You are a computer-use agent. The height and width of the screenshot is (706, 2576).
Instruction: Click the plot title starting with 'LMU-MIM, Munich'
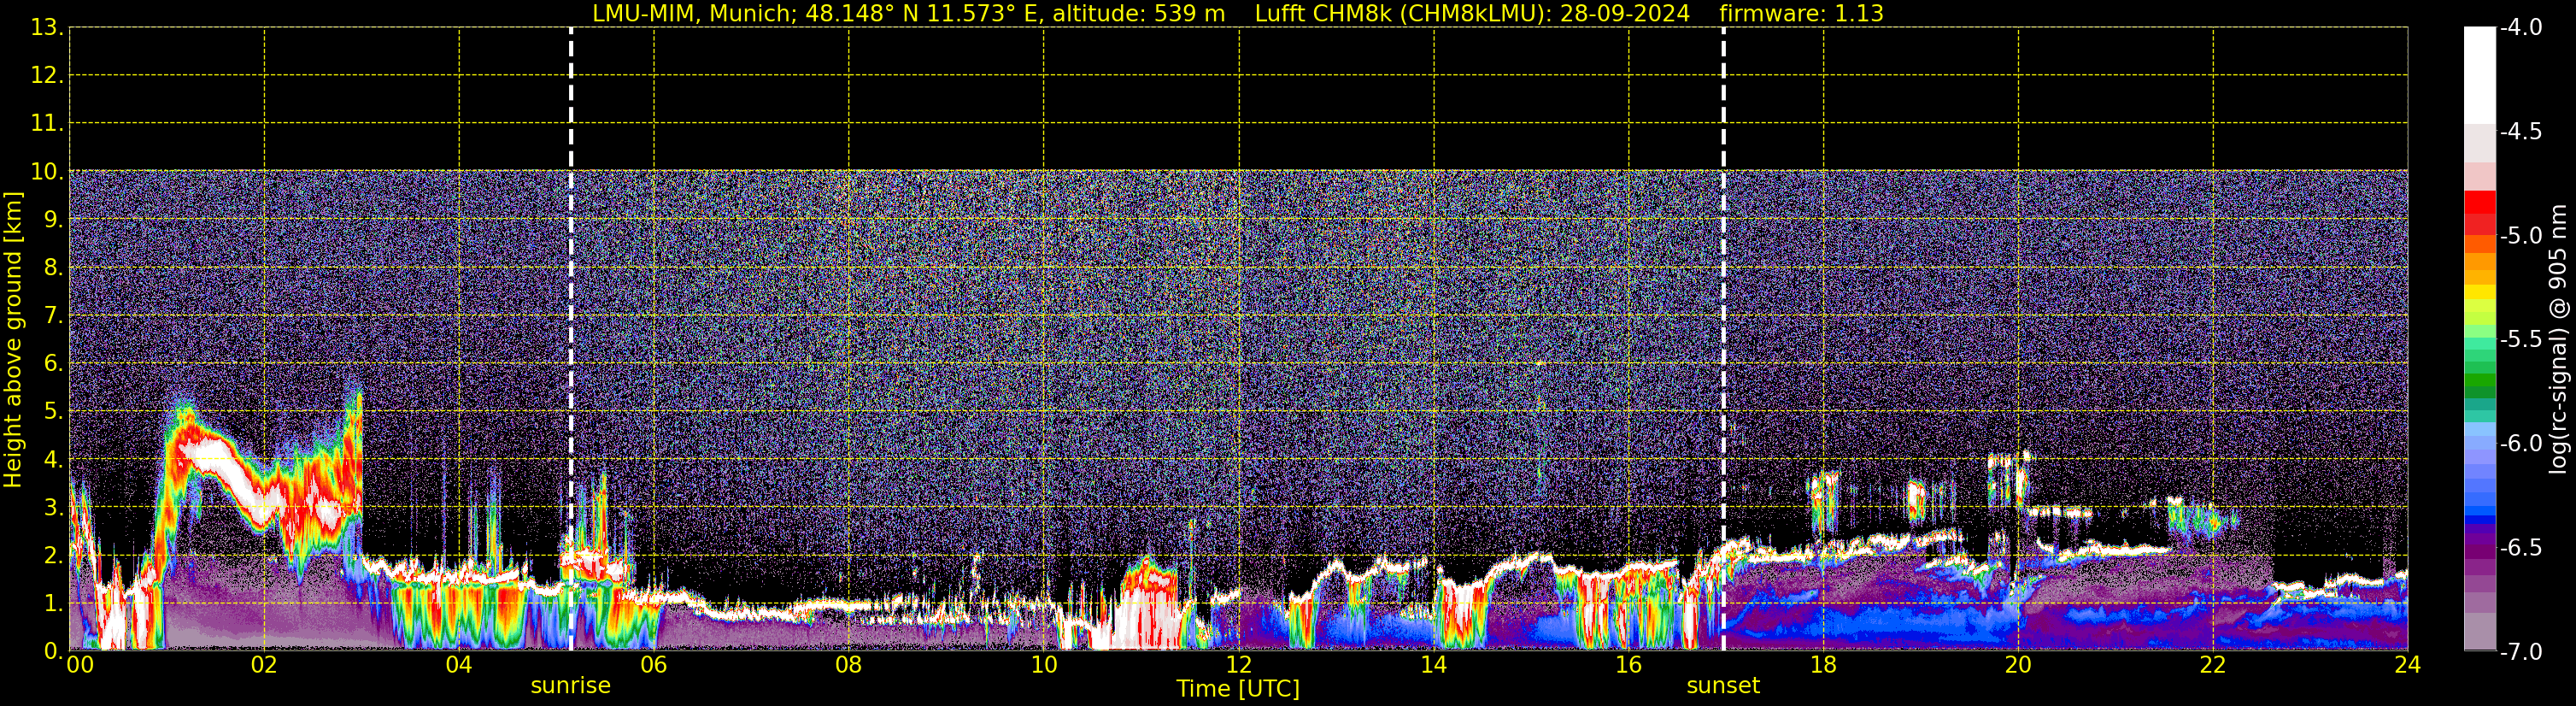click(1238, 14)
